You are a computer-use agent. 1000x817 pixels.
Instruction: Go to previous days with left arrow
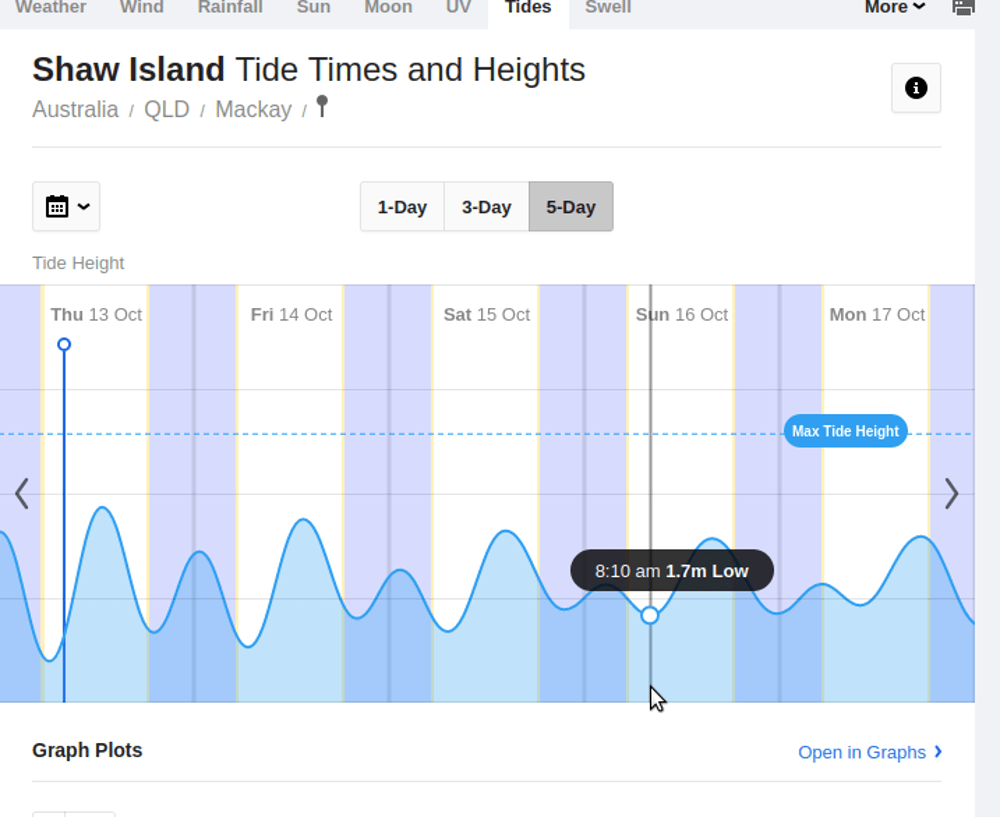pyautogui.click(x=21, y=493)
